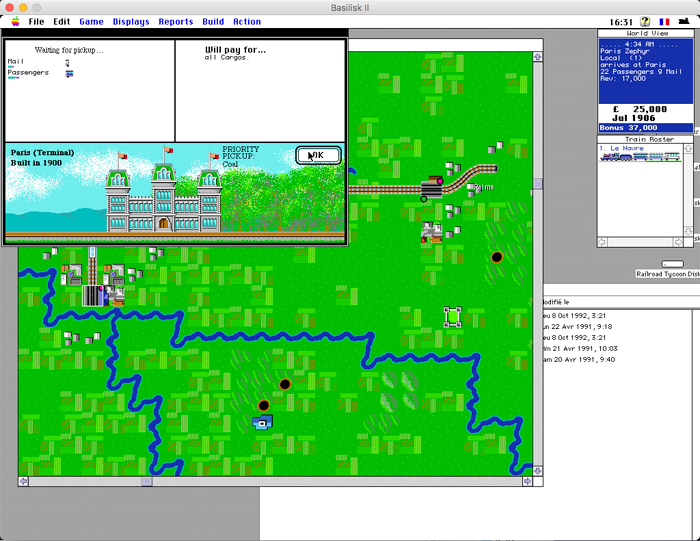This screenshot has height=541, width=700.
Task: Click the station depot on the map
Action: click(96, 295)
